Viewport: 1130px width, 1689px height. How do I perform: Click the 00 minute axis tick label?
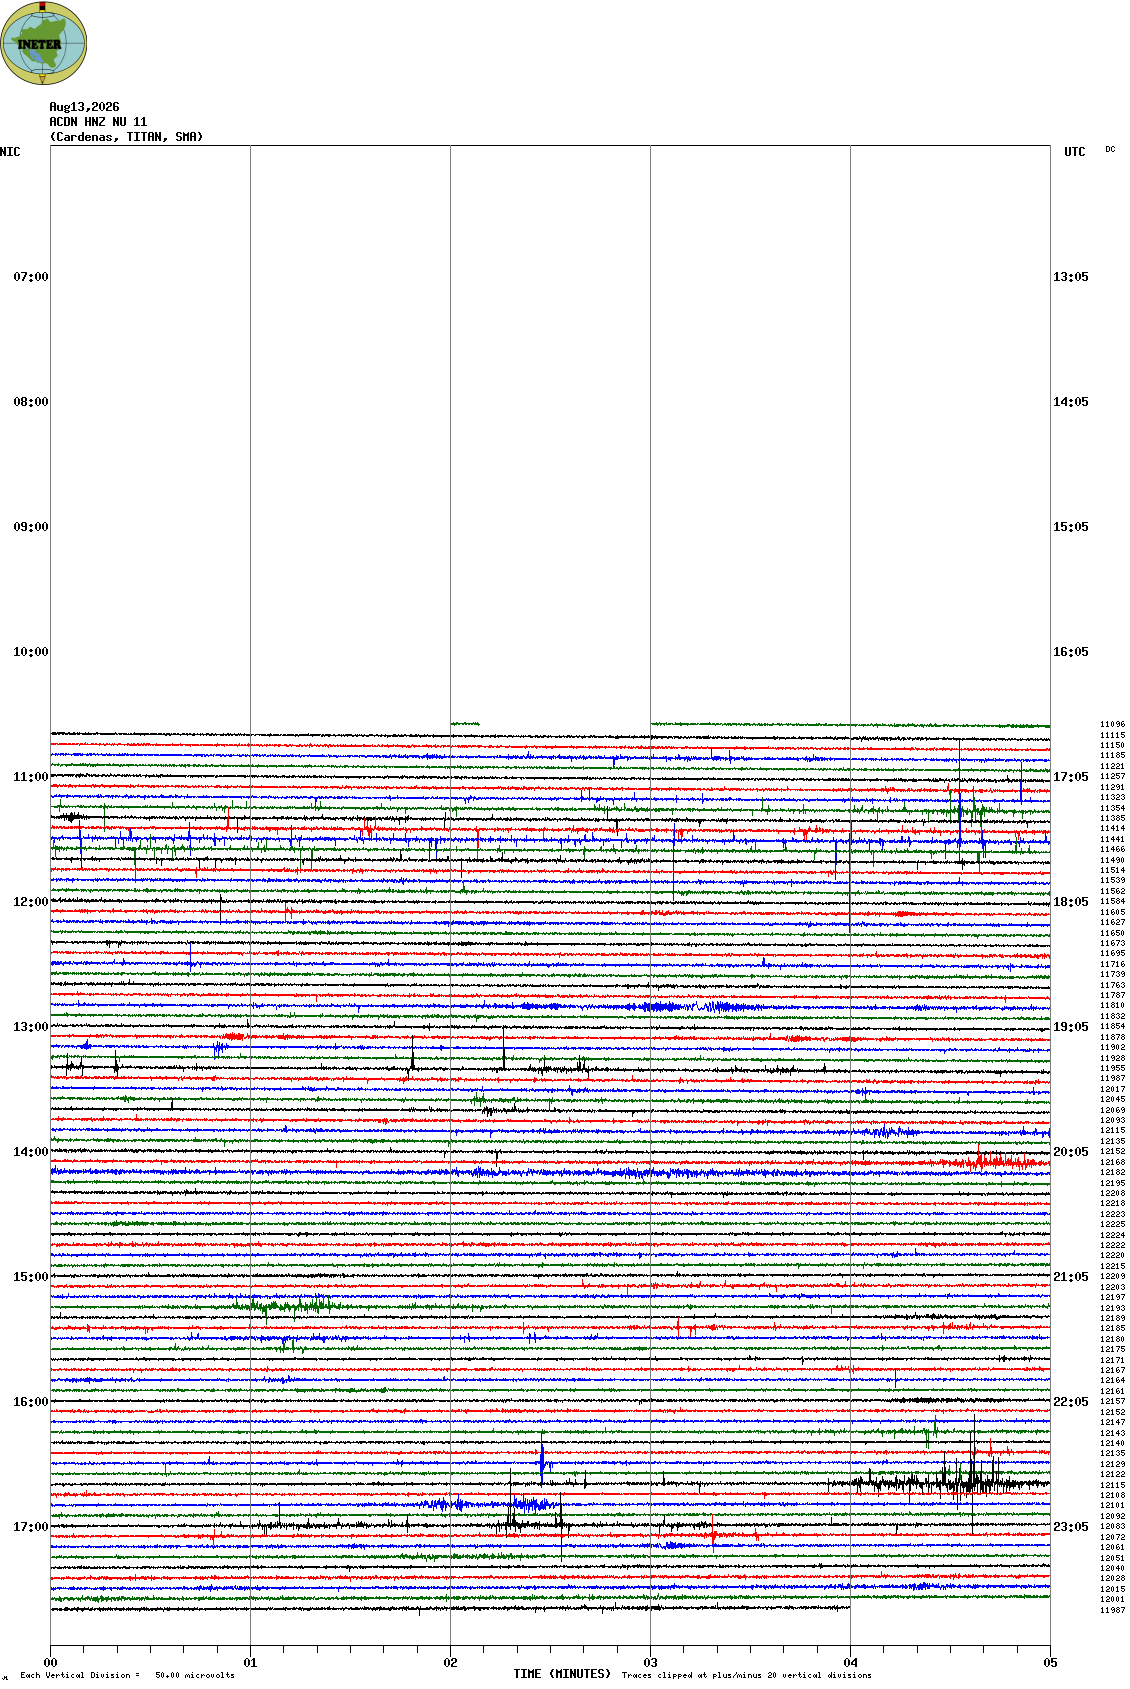51,1663
